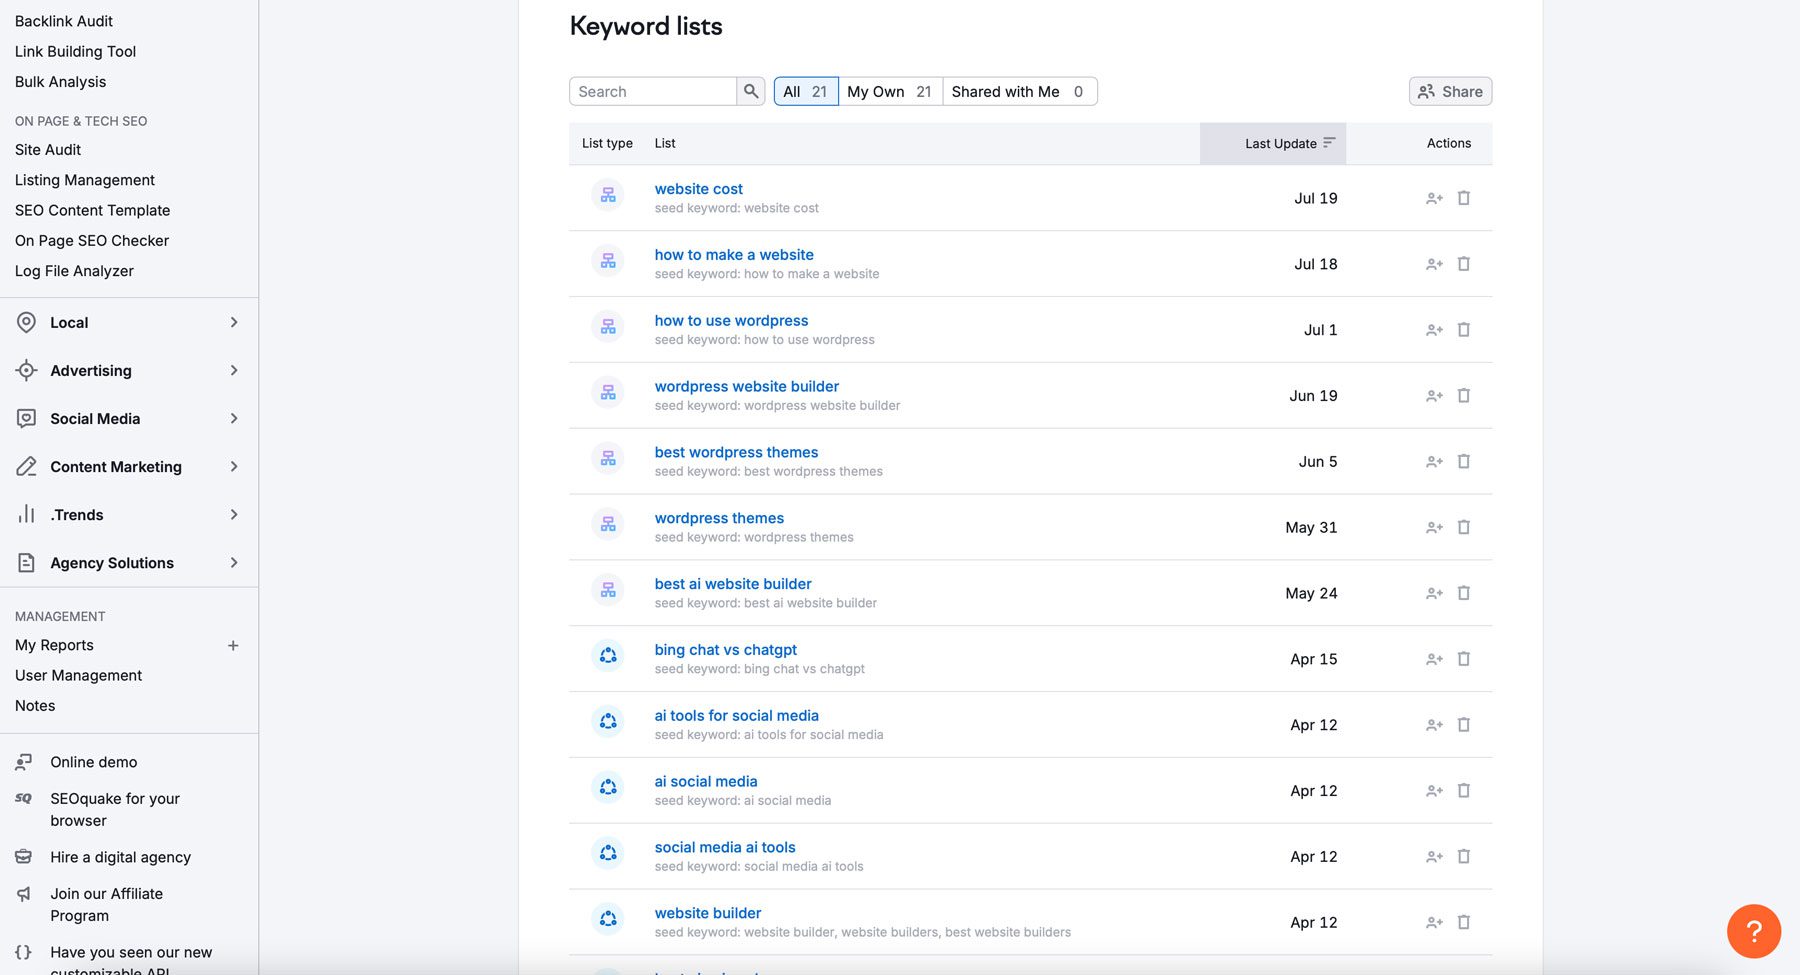Image resolution: width=1800 pixels, height=975 pixels.
Task: Click the Agency Solutions document icon
Action: [x=26, y=562]
